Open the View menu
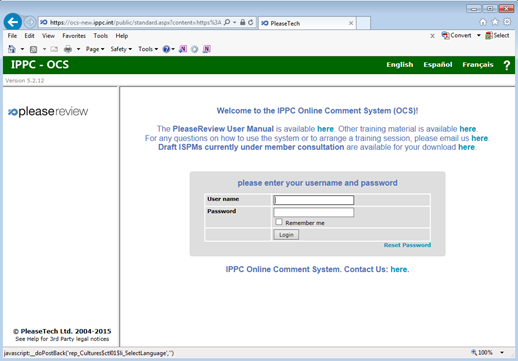 (x=48, y=36)
